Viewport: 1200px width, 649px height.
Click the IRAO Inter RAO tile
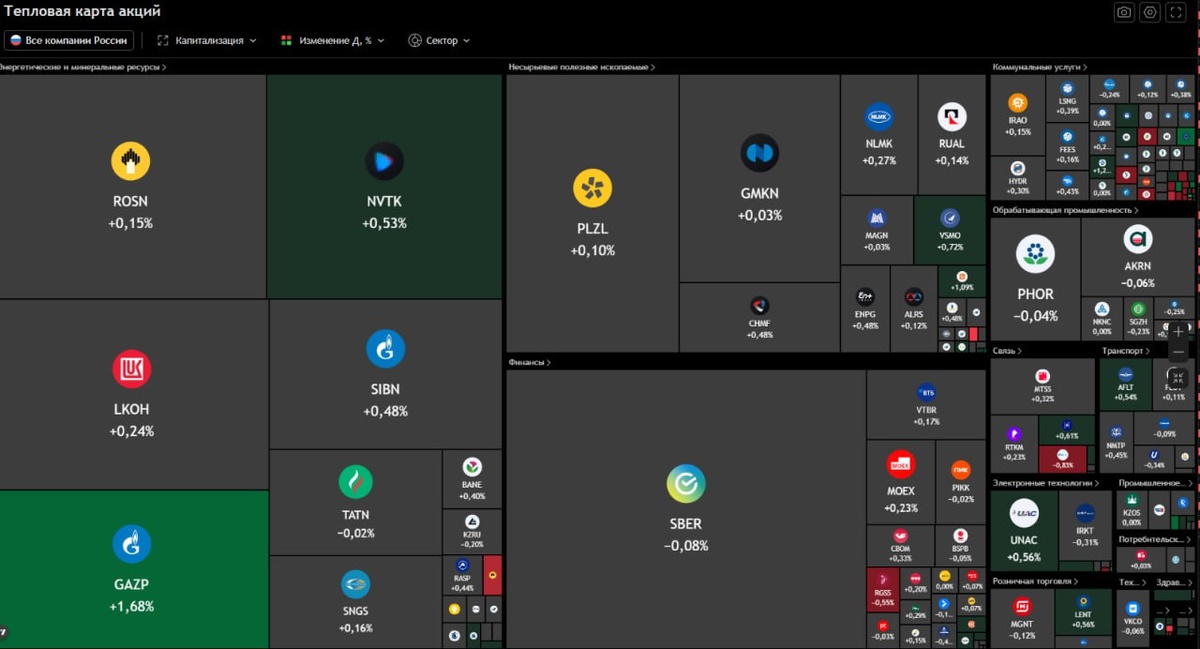pyautogui.click(x=1018, y=114)
